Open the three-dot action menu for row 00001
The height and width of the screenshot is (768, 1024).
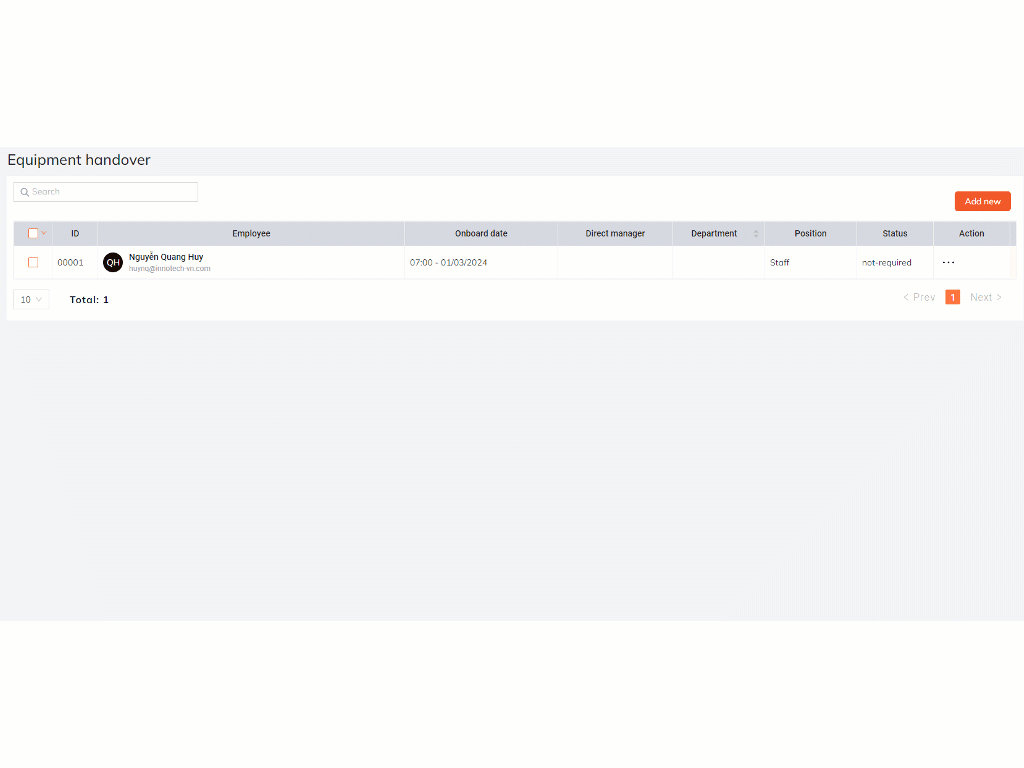pyautogui.click(x=948, y=262)
